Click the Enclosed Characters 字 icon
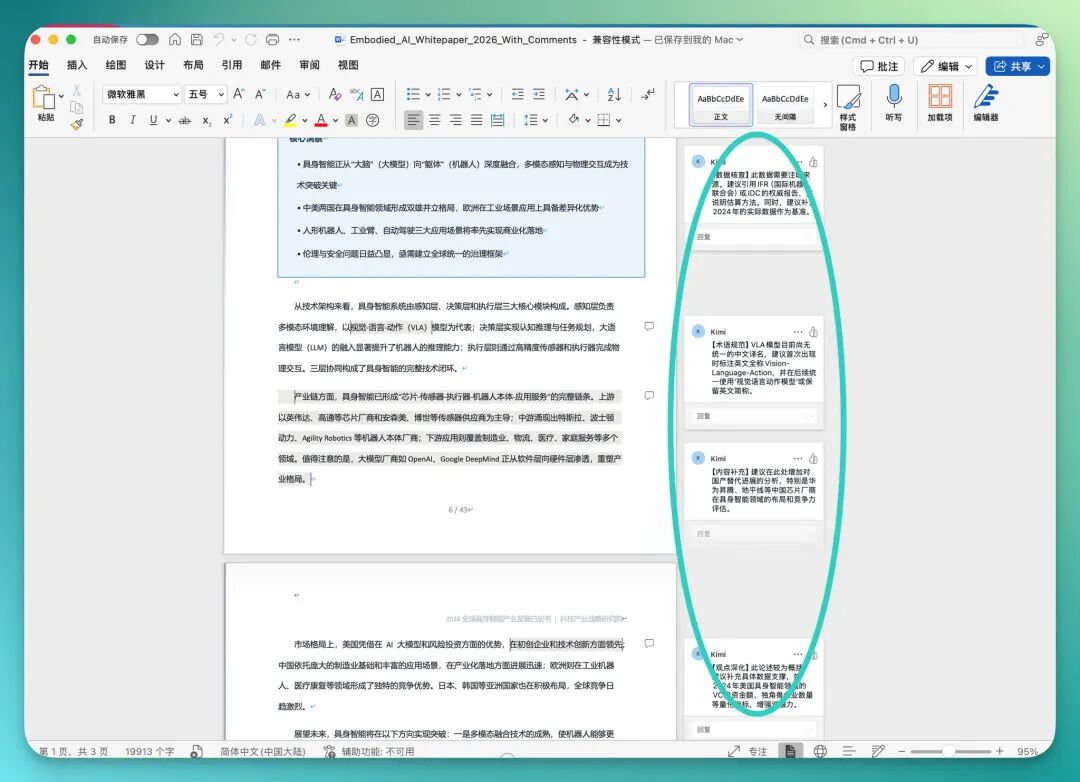 pos(373,120)
